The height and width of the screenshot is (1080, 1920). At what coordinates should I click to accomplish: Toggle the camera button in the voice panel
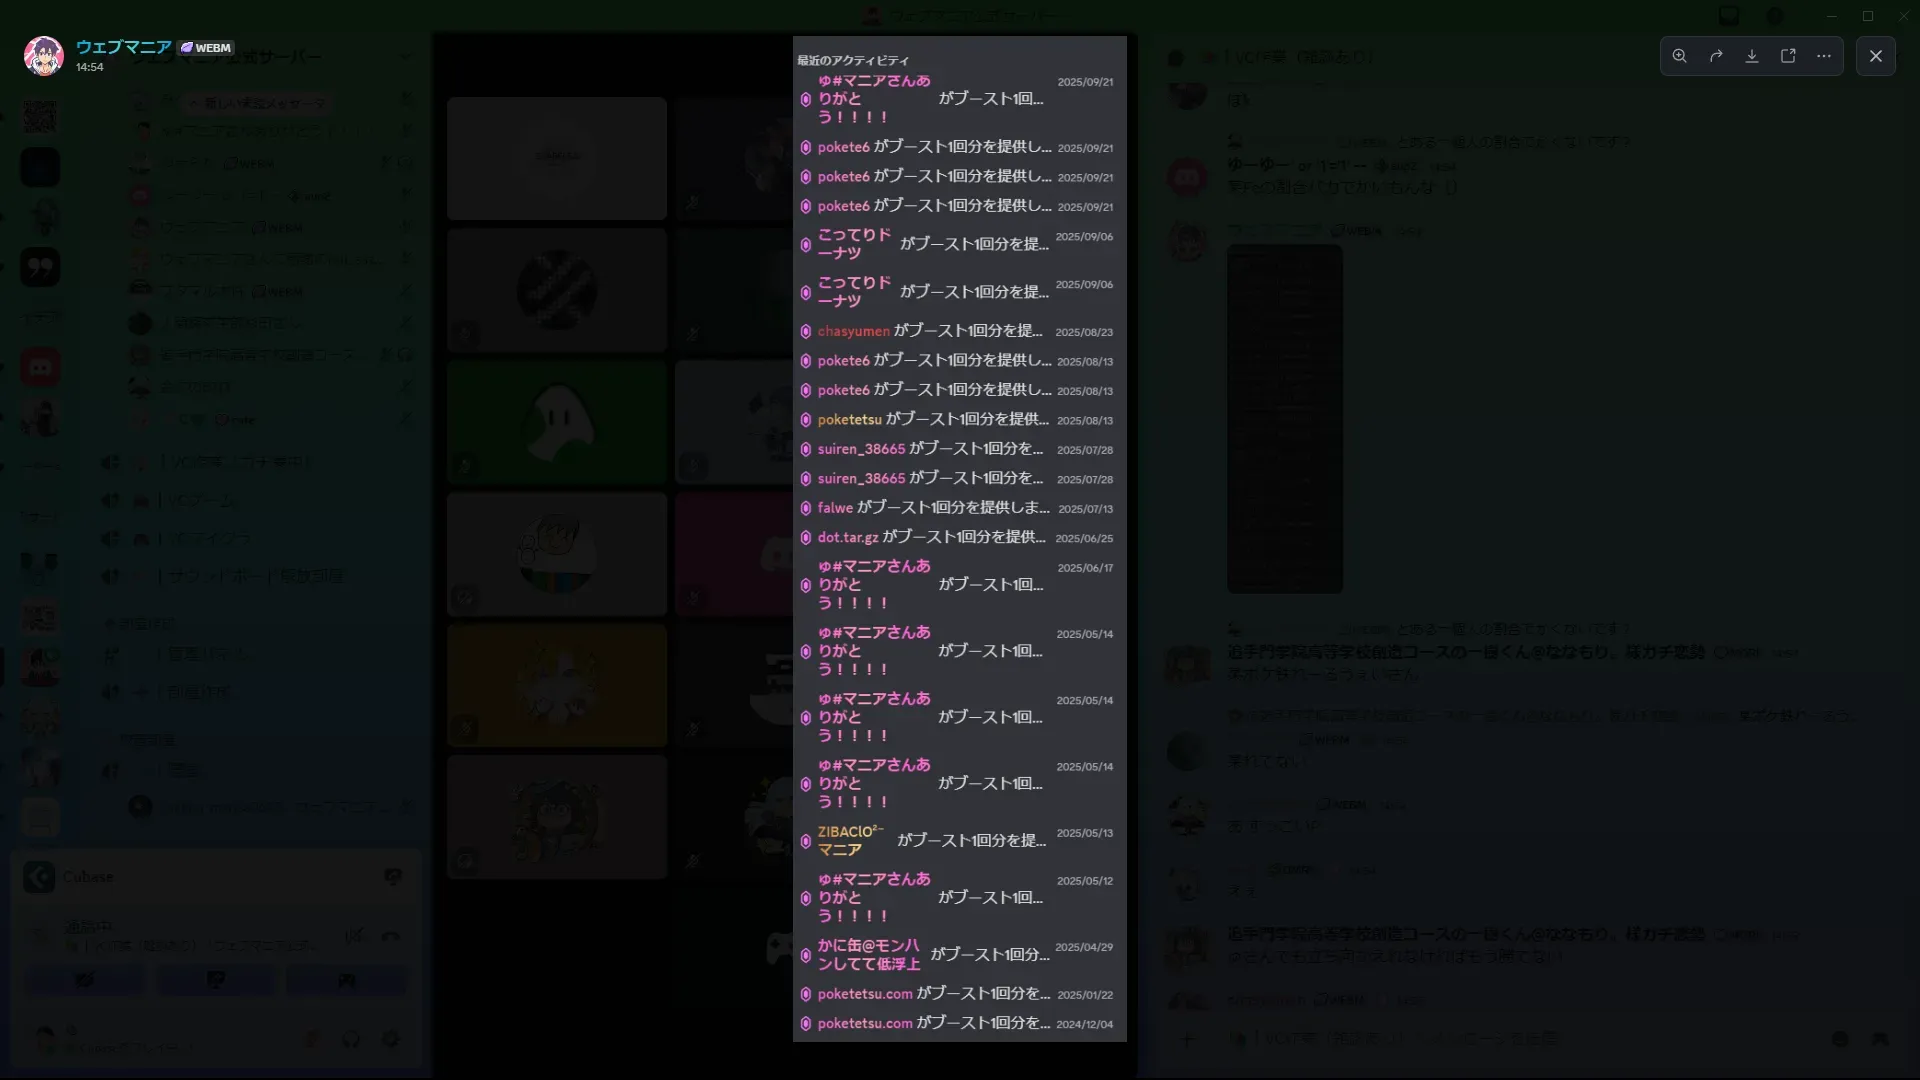pos(85,981)
